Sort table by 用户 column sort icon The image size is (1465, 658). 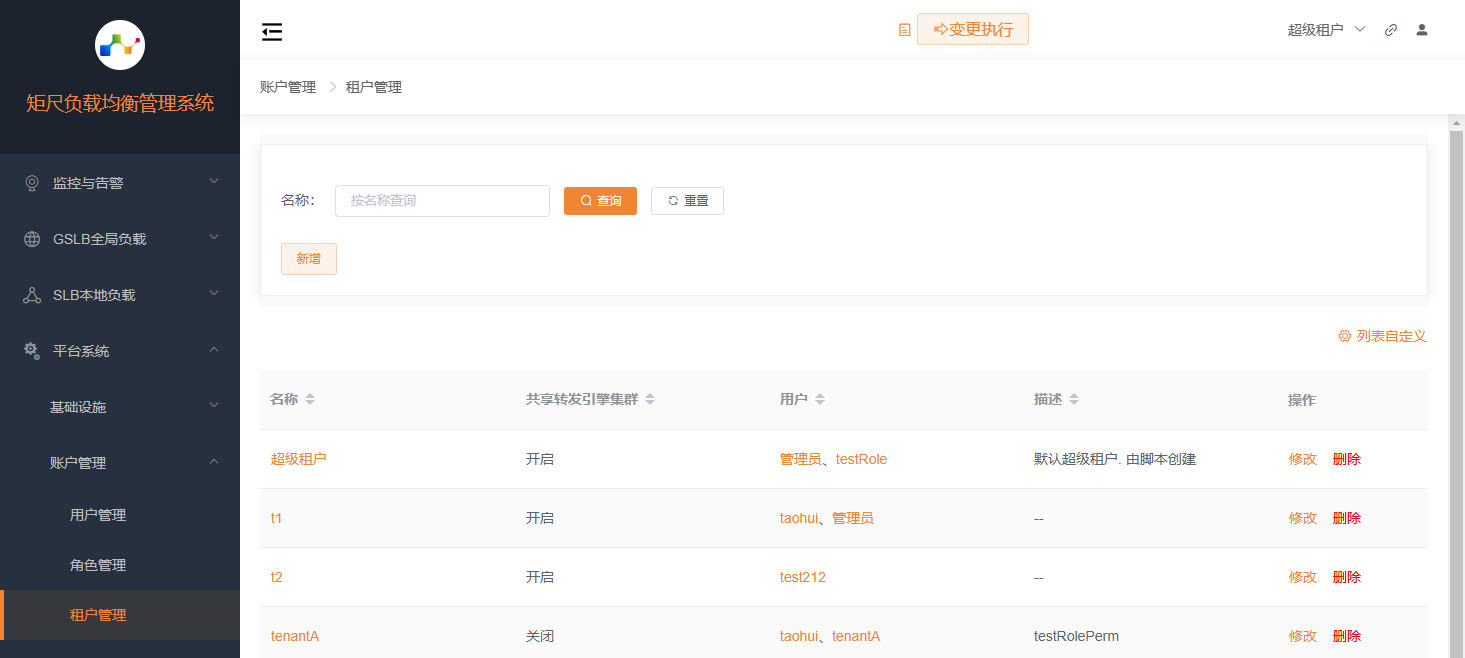(x=820, y=400)
